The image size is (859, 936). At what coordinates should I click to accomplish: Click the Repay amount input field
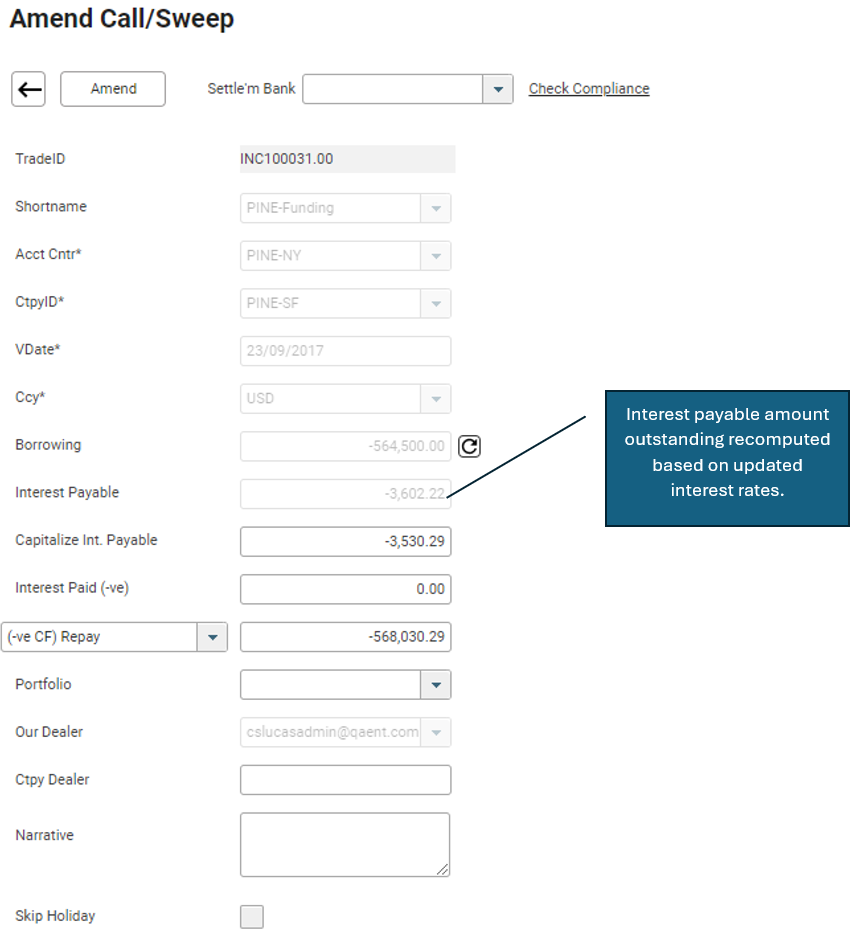pyautogui.click(x=345, y=637)
